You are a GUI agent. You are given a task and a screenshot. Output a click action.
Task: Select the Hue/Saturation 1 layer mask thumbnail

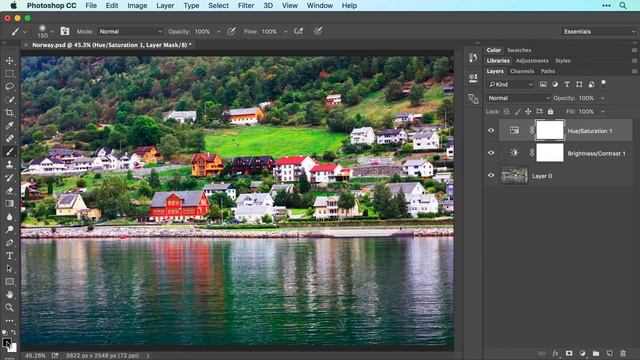[x=550, y=131]
